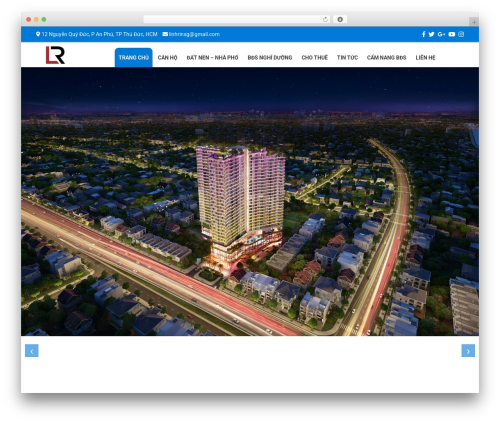
Task: Minimize the browser window with yellow button
Action: pyautogui.click(x=36, y=19)
